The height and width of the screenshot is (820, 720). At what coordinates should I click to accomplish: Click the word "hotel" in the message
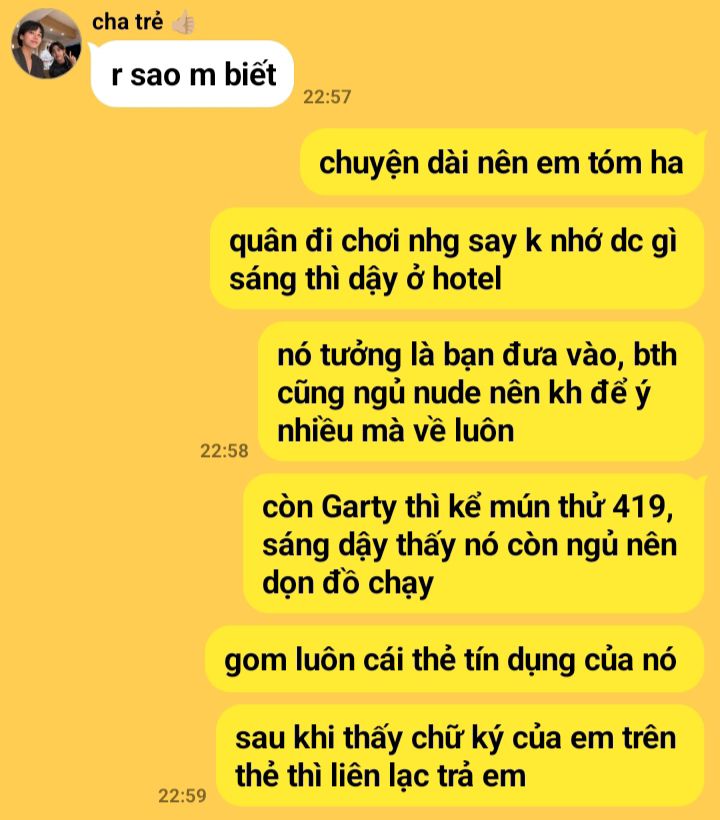[467, 278]
